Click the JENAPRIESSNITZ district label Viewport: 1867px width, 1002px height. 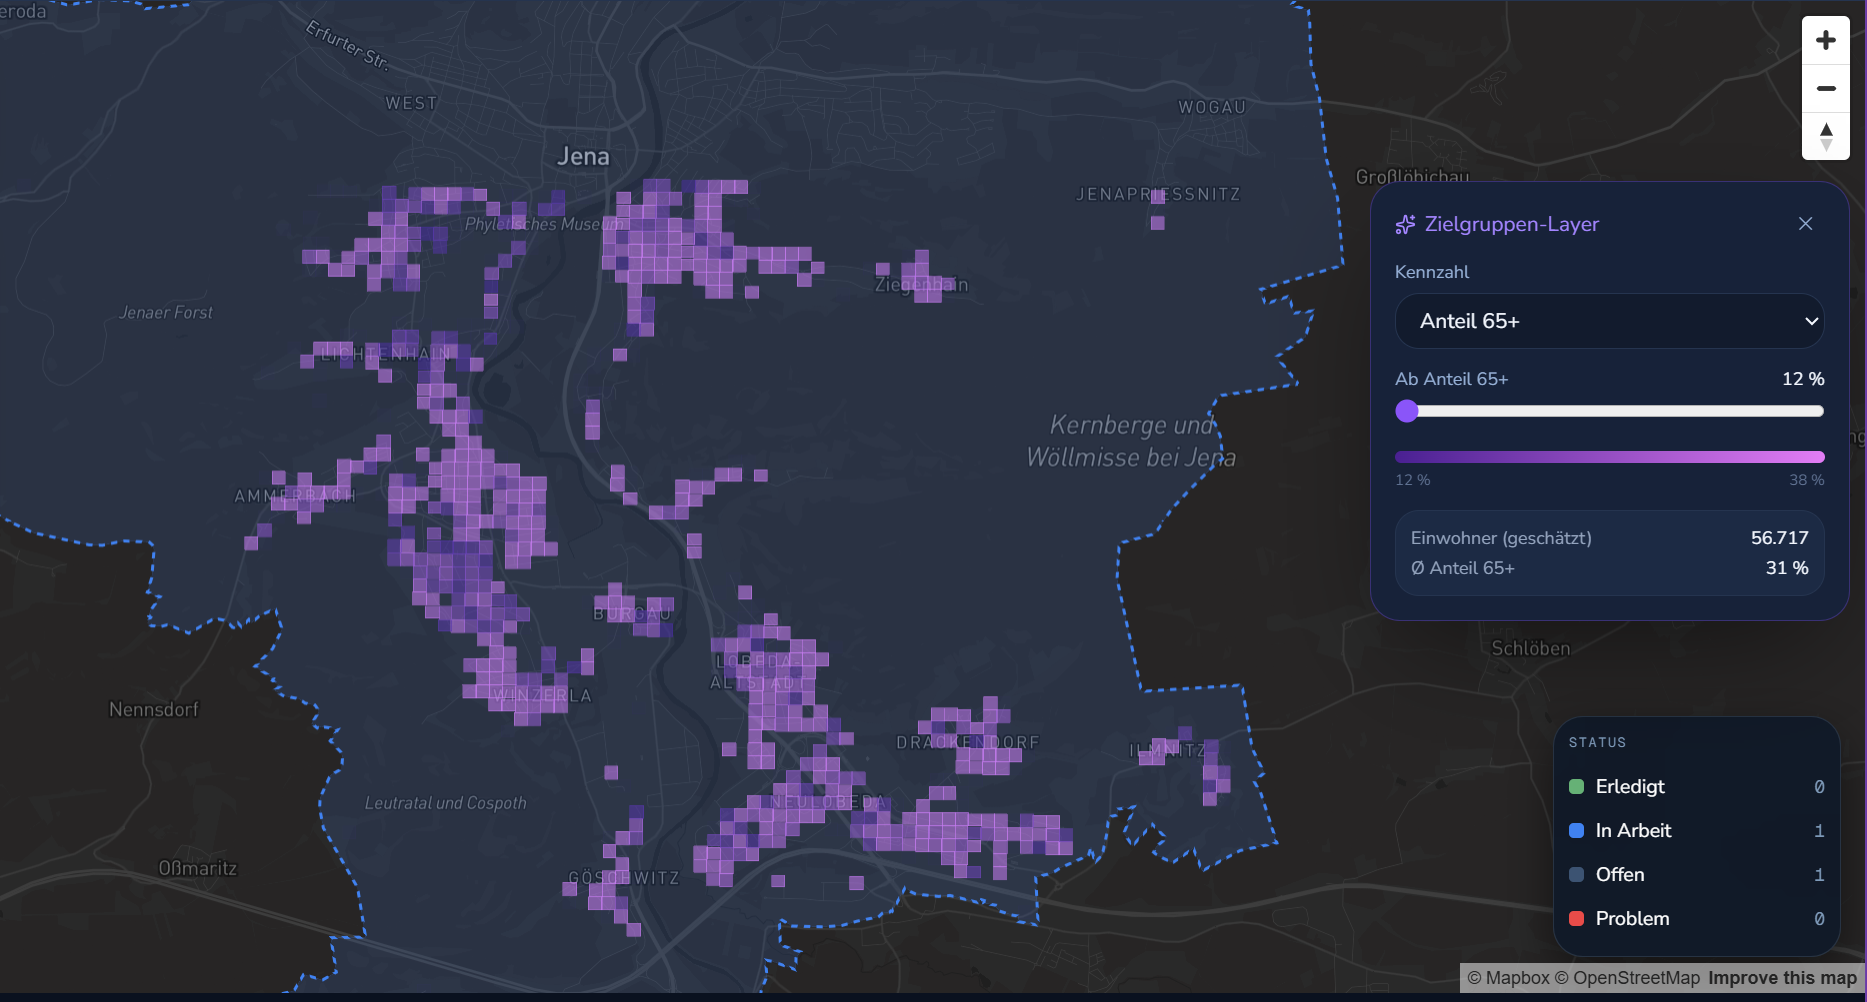(x=1158, y=194)
